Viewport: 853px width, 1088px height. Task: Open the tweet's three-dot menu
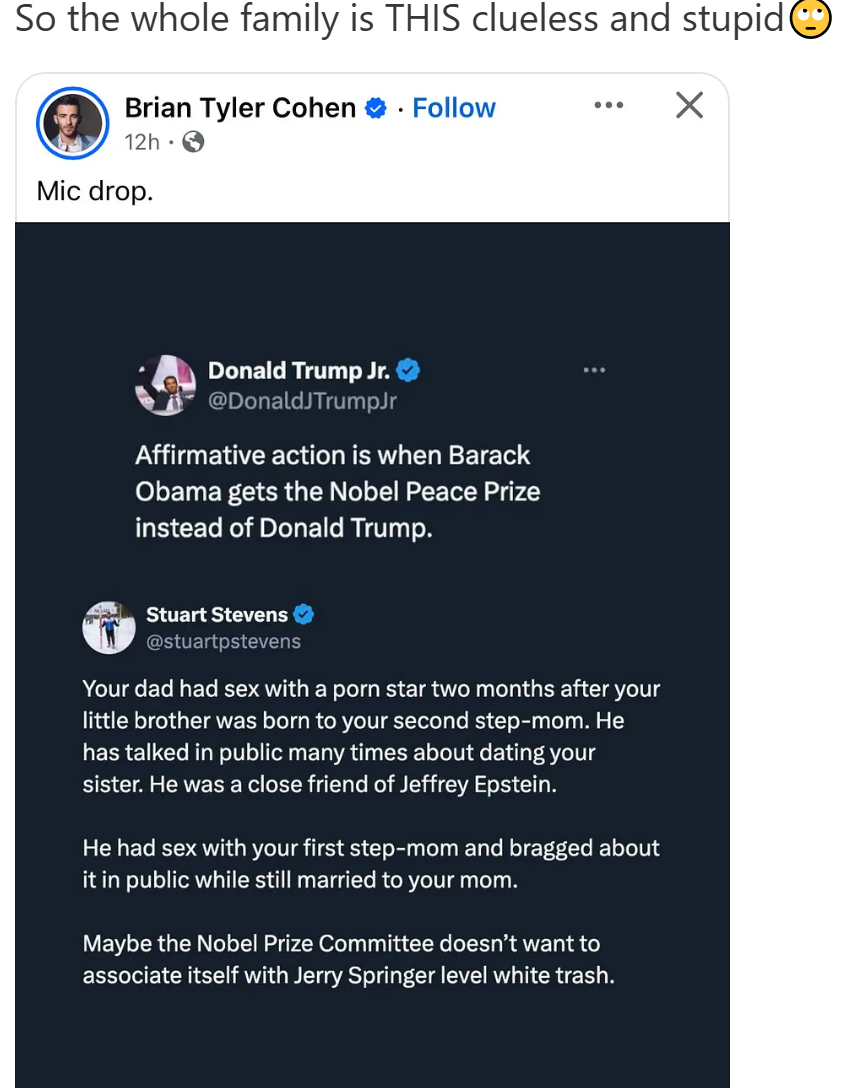[x=594, y=371]
